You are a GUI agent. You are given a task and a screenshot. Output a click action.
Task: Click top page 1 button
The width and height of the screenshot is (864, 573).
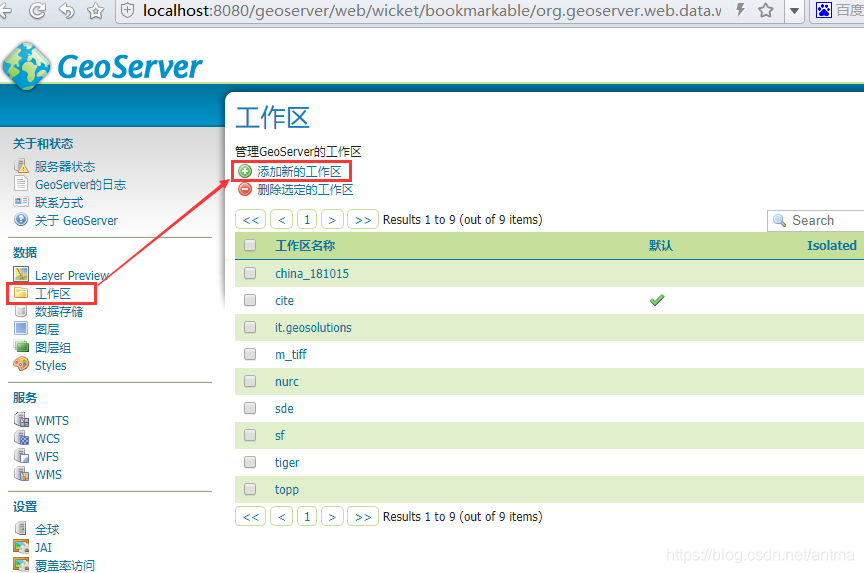[x=307, y=219]
